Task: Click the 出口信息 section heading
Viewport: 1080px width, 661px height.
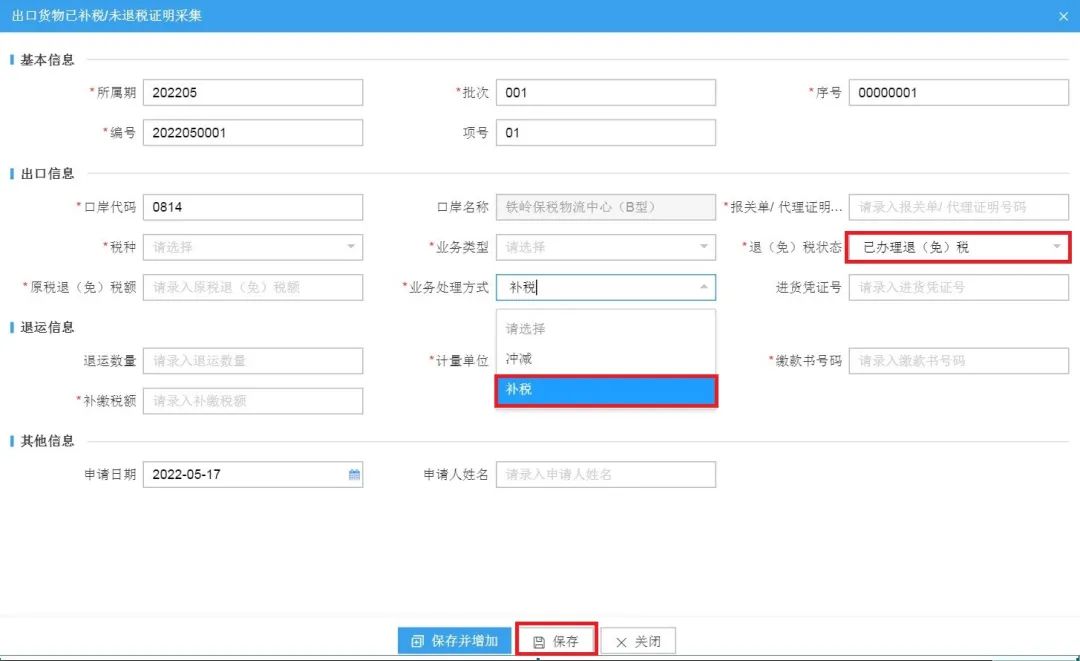Action: 47,174
